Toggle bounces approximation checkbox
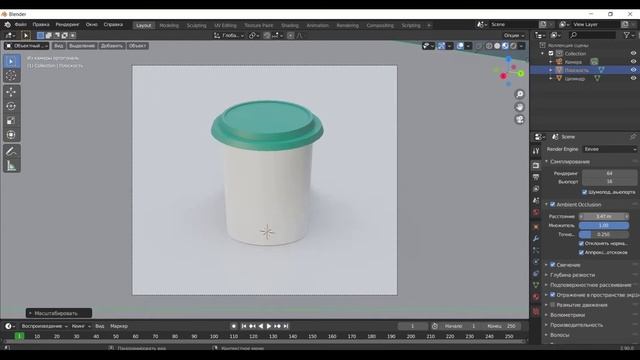This screenshot has width=640, height=360. [x=582, y=253]
